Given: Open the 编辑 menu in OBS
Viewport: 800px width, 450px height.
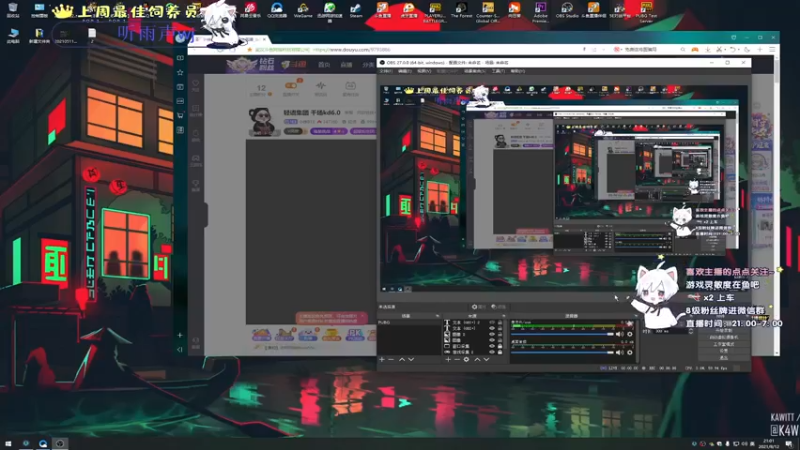Looking at the screenshot, I should pos(404,71).
